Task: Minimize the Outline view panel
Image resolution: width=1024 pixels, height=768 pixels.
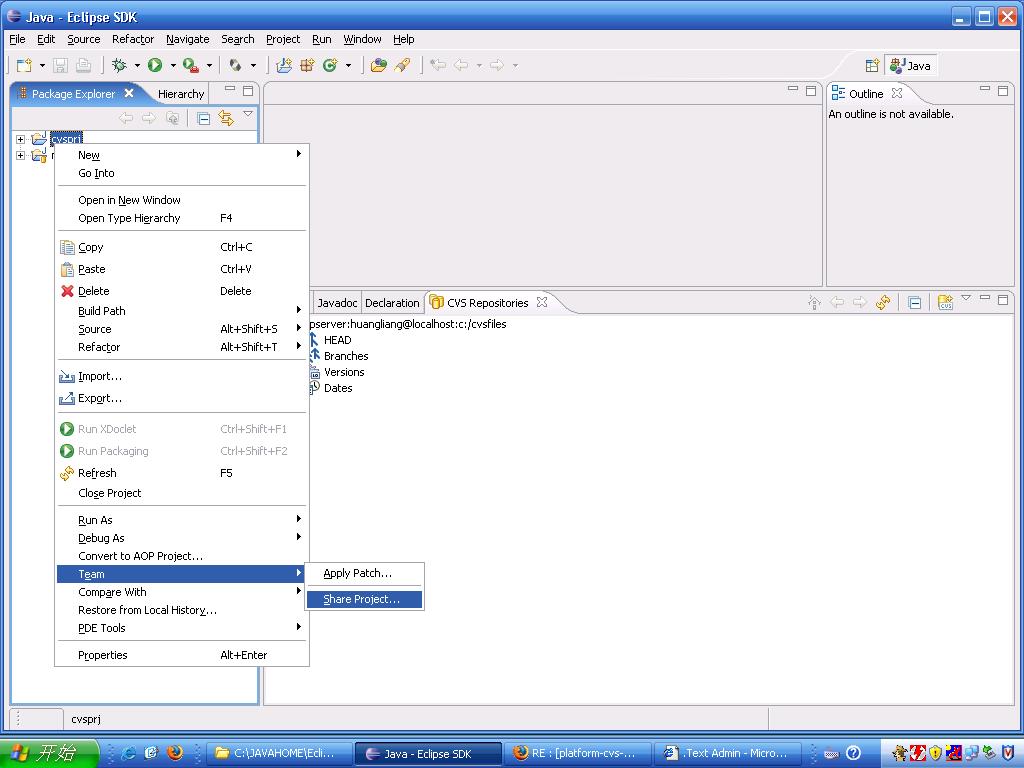Action: 985,89
